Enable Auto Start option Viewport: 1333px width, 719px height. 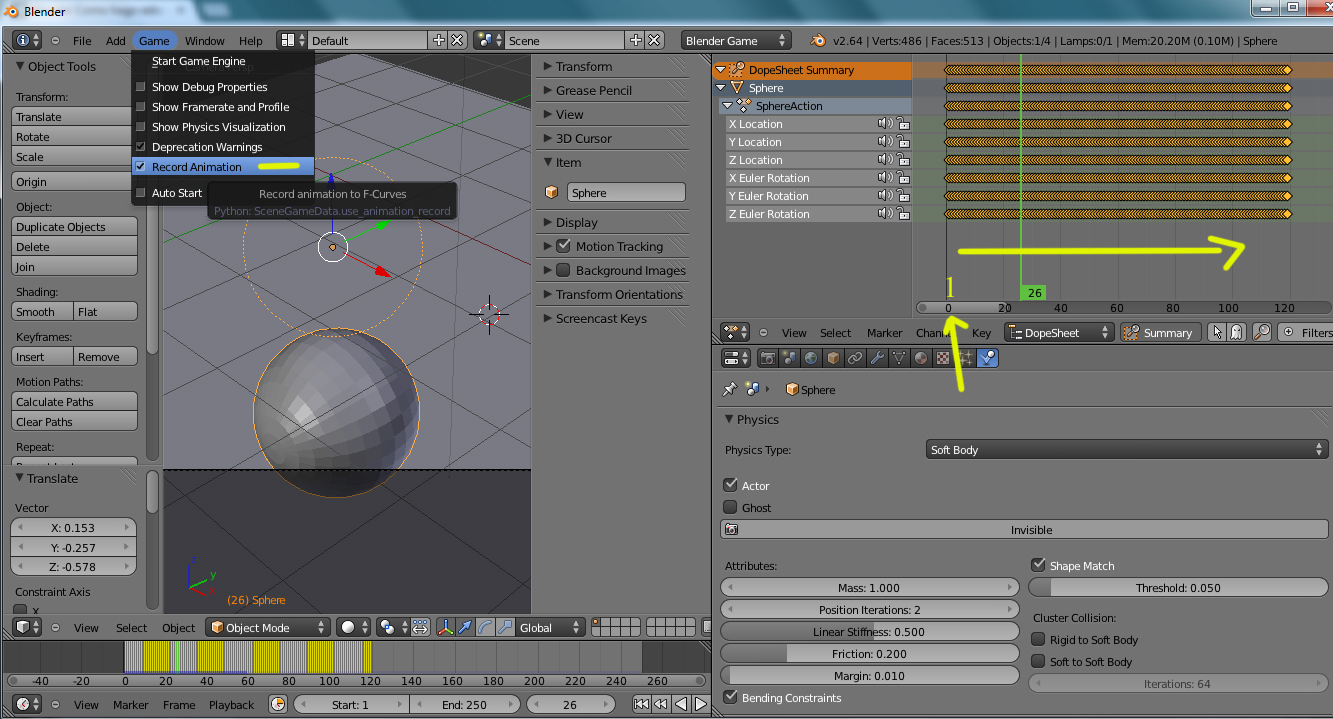[177, 193]
